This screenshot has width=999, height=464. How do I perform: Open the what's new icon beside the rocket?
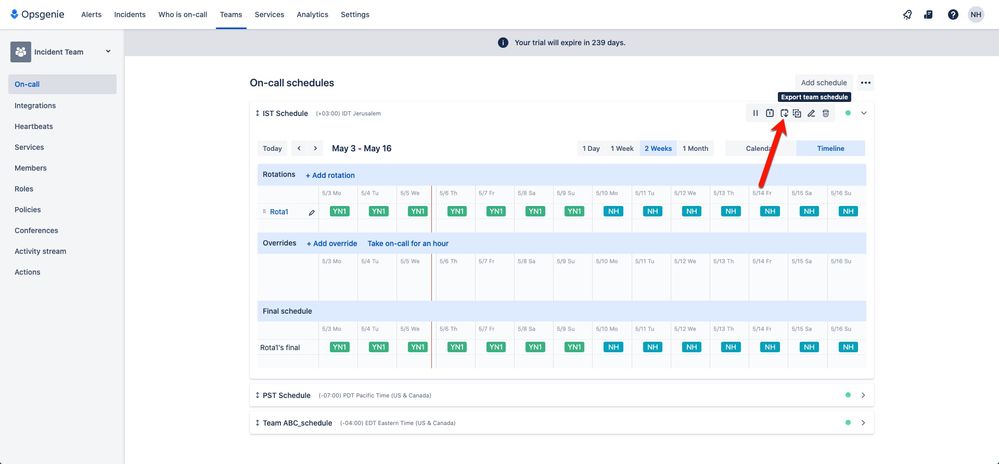click(928, 15)
